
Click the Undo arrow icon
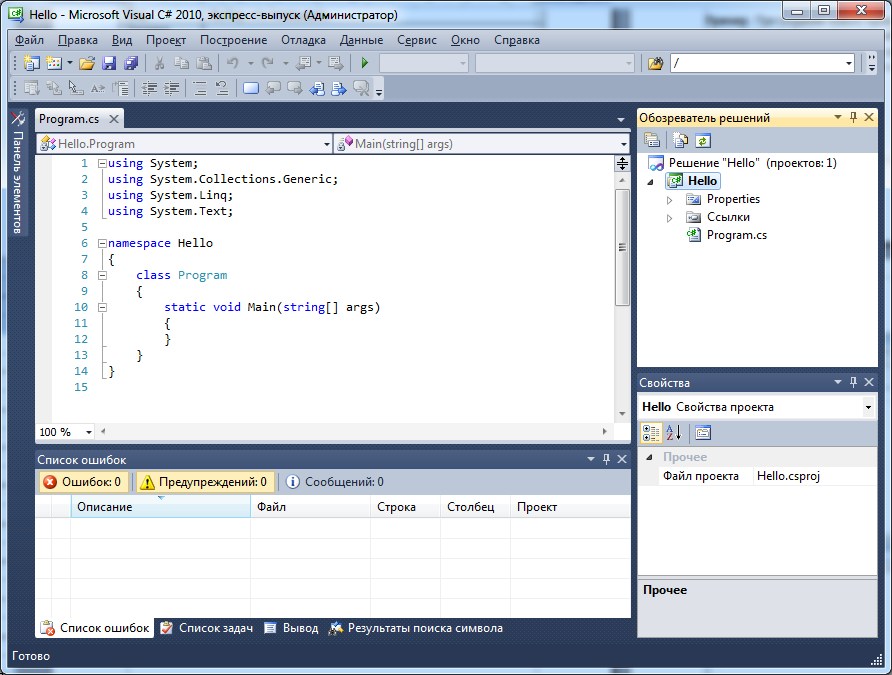tap(232, 63)
